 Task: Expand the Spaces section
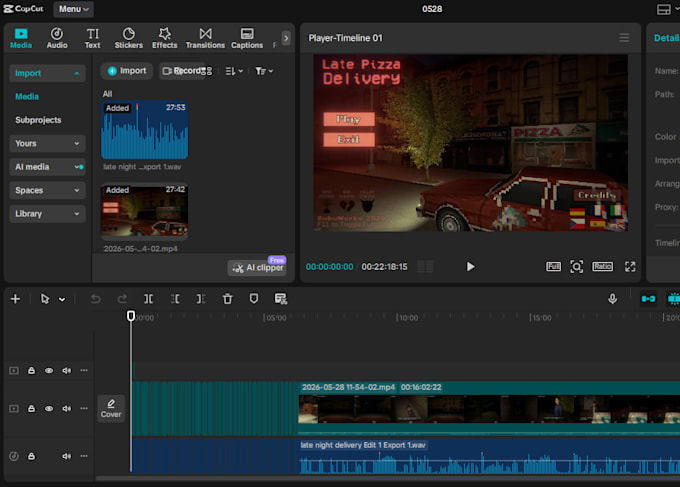[47, 190]
